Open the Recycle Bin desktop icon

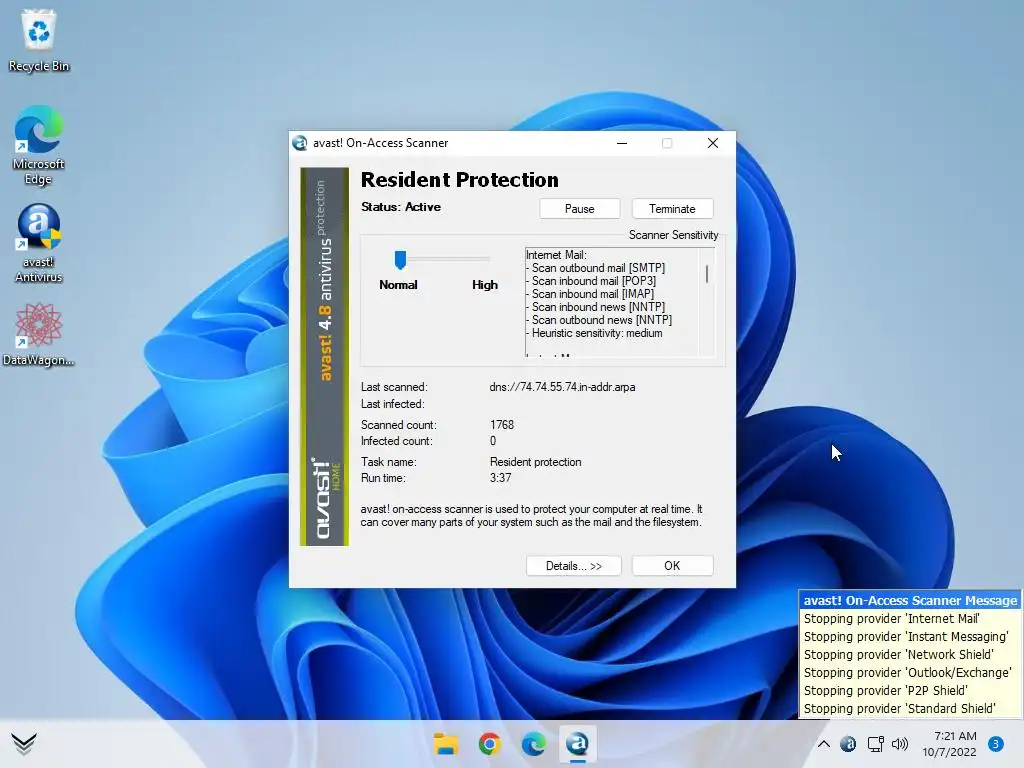point(39,40)
